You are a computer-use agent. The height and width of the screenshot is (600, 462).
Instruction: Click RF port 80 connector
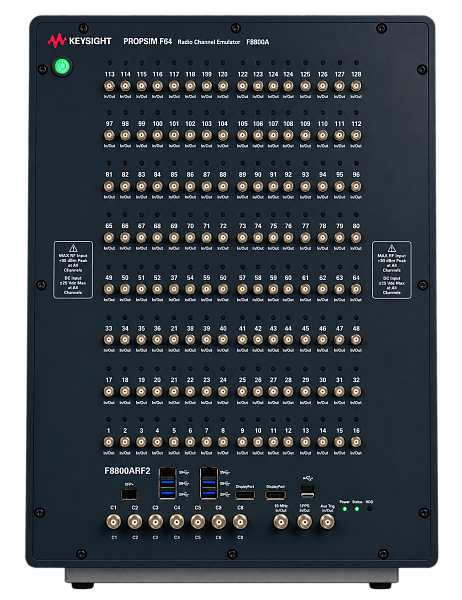tap(356, 238)
